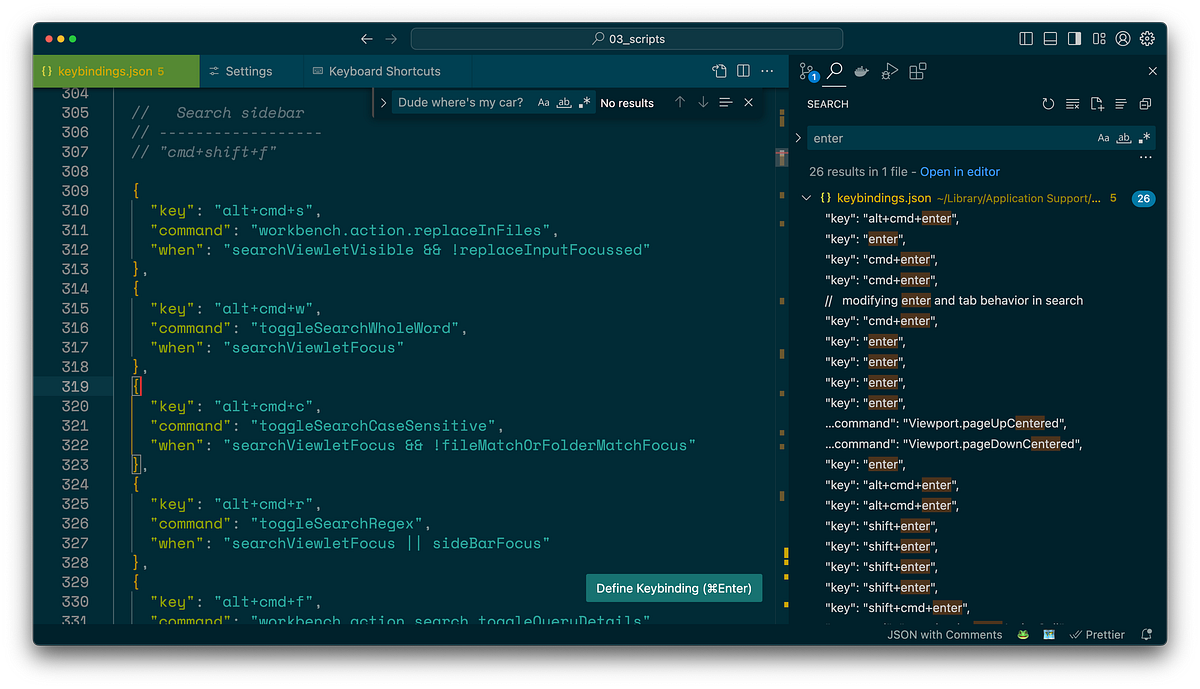Focus the search input containing 'enter'

(950, 138)
